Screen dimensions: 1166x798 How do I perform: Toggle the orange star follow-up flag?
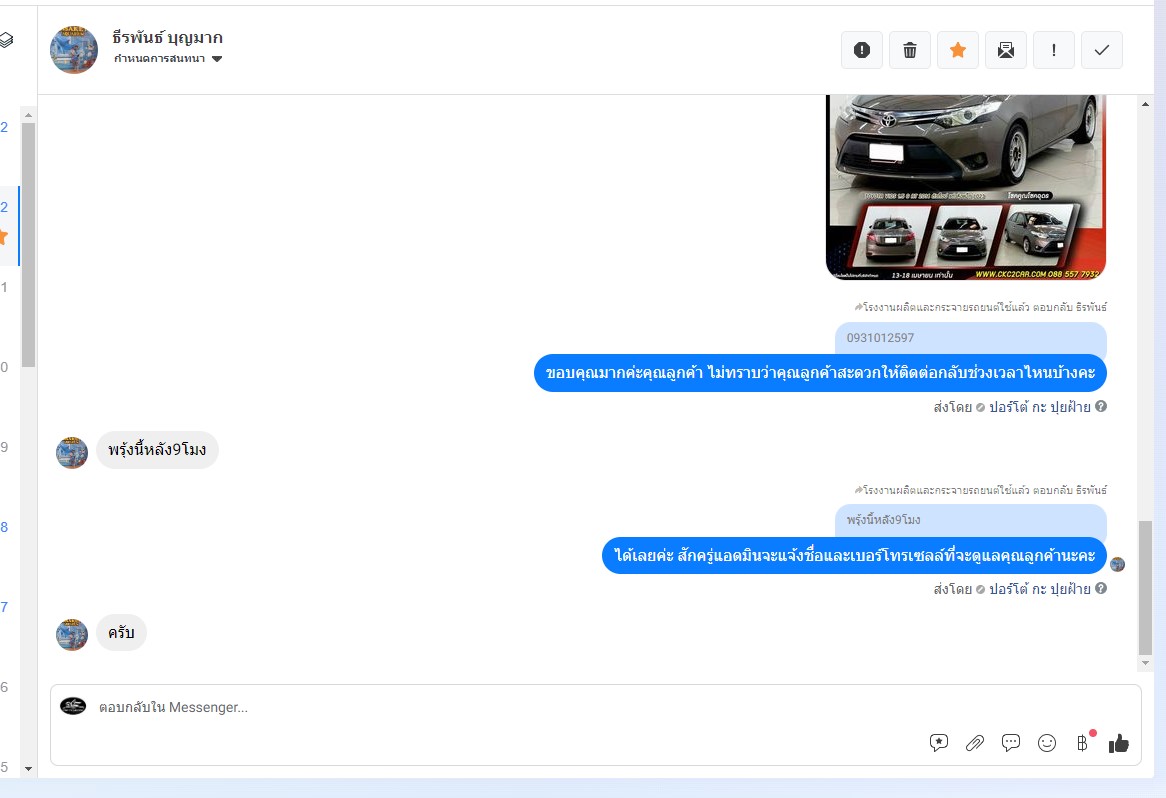(958, 50)
